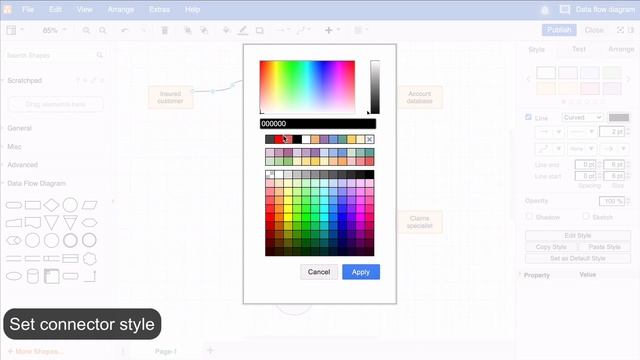Image resolution: width=640 pixels, height=360 pixels.
Task: Click the redo arrow icon
Action: coord(142,30)
